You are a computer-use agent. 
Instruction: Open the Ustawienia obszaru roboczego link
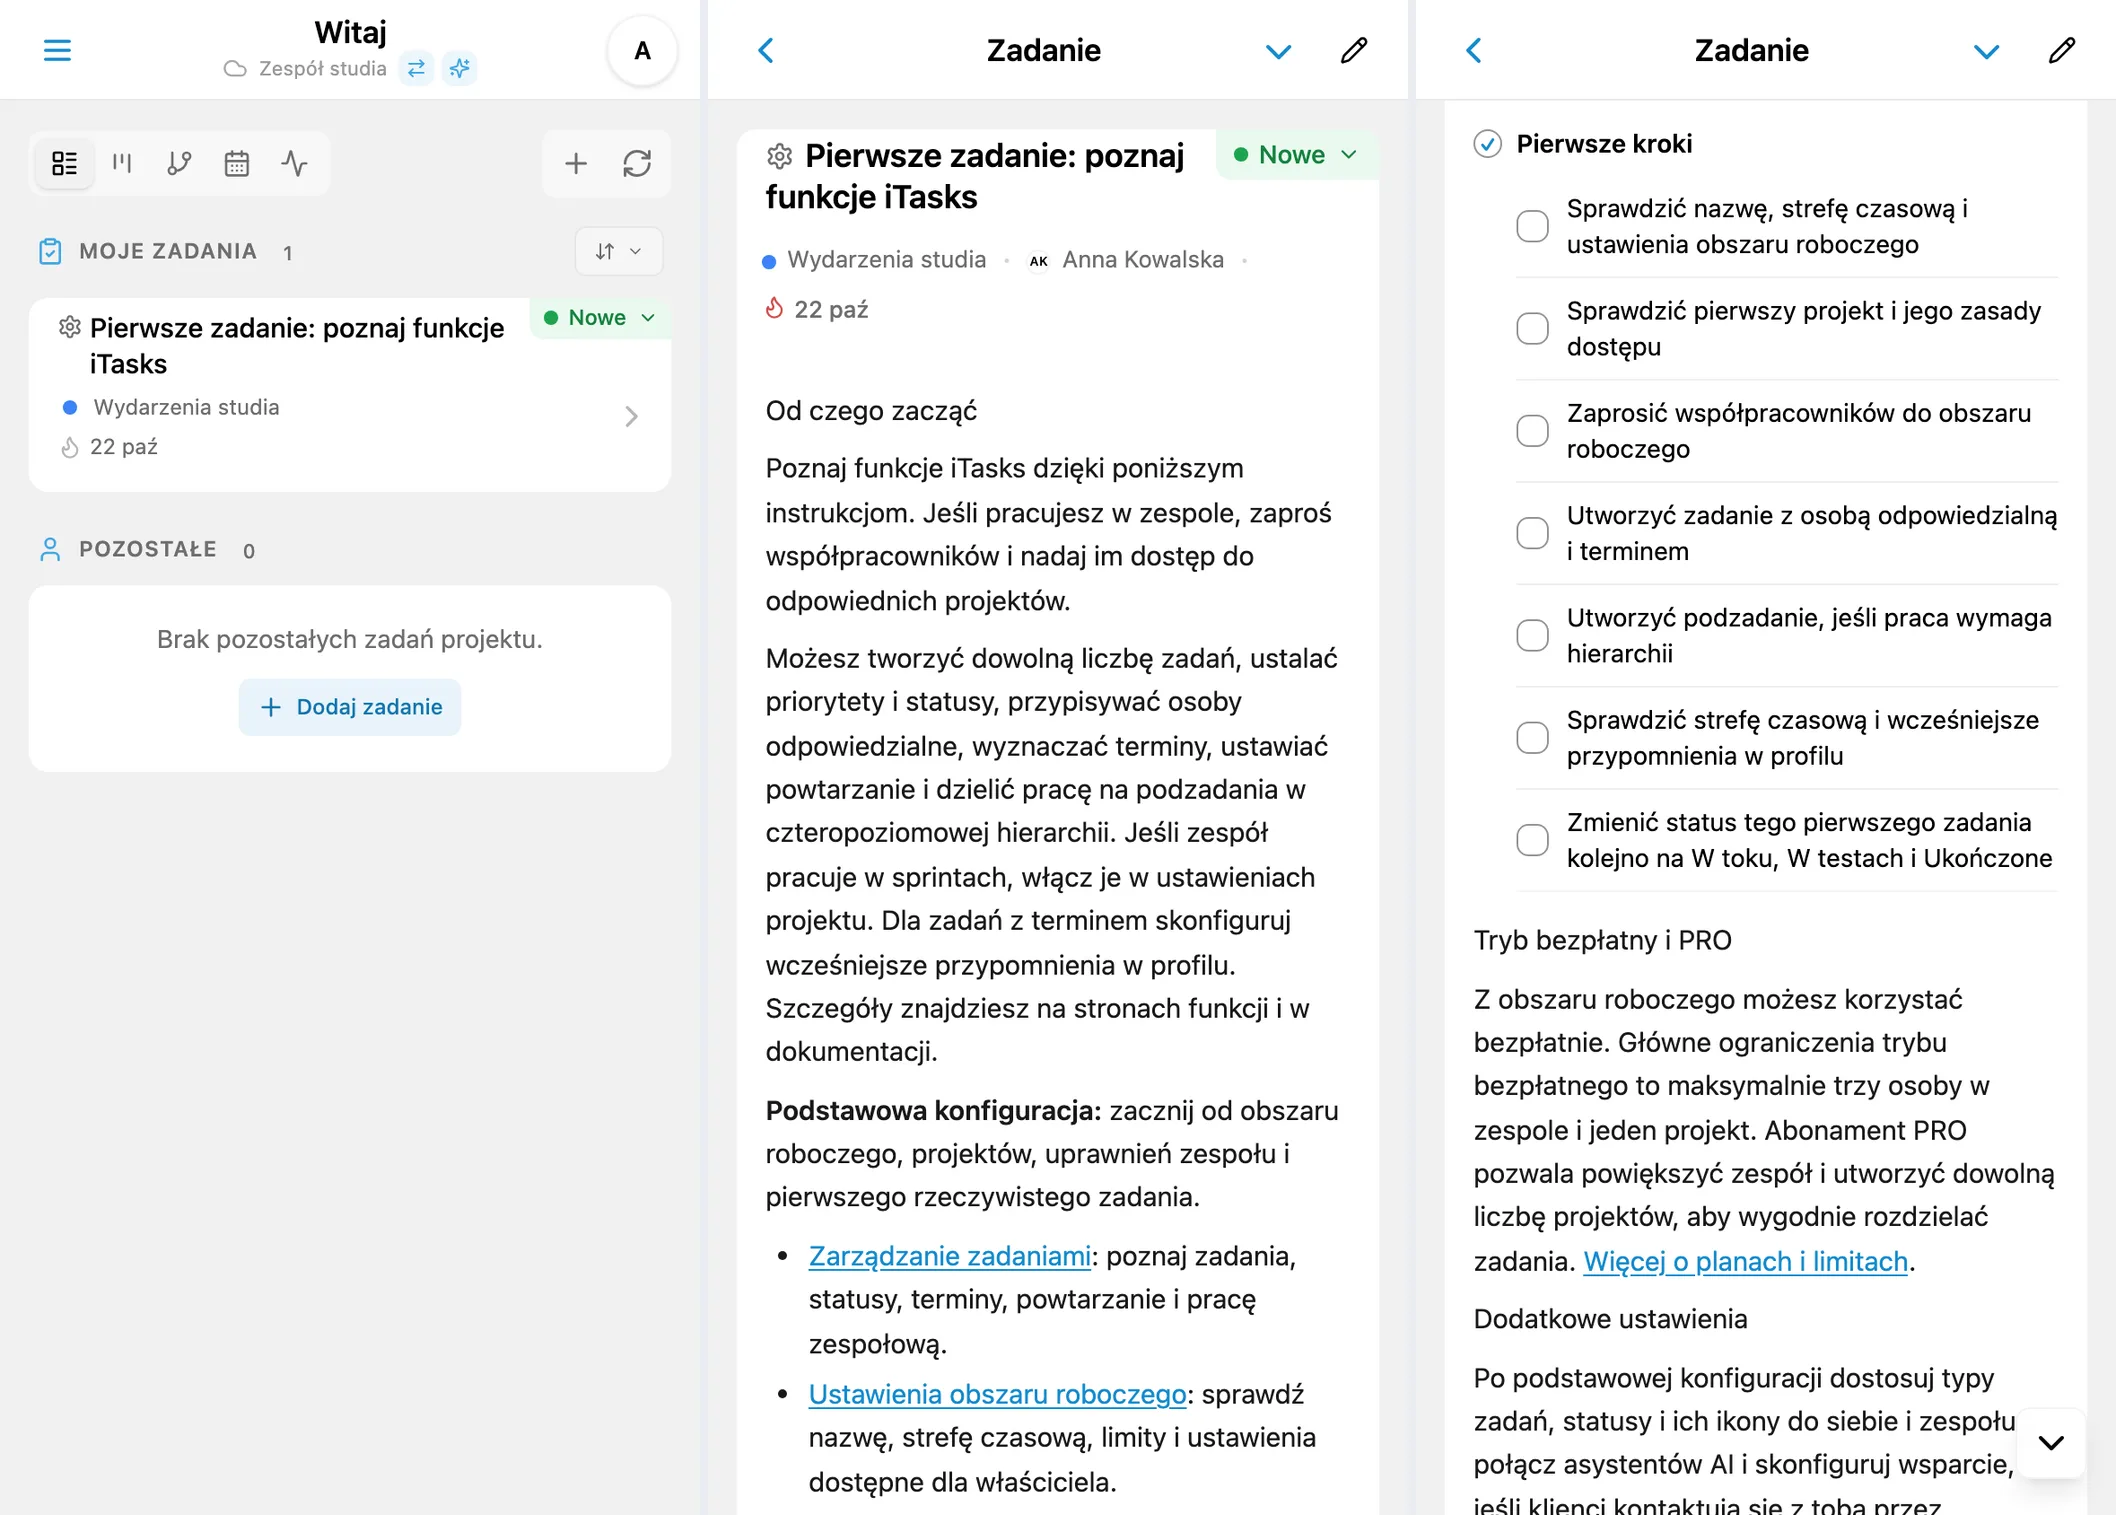pos(997,1394)
